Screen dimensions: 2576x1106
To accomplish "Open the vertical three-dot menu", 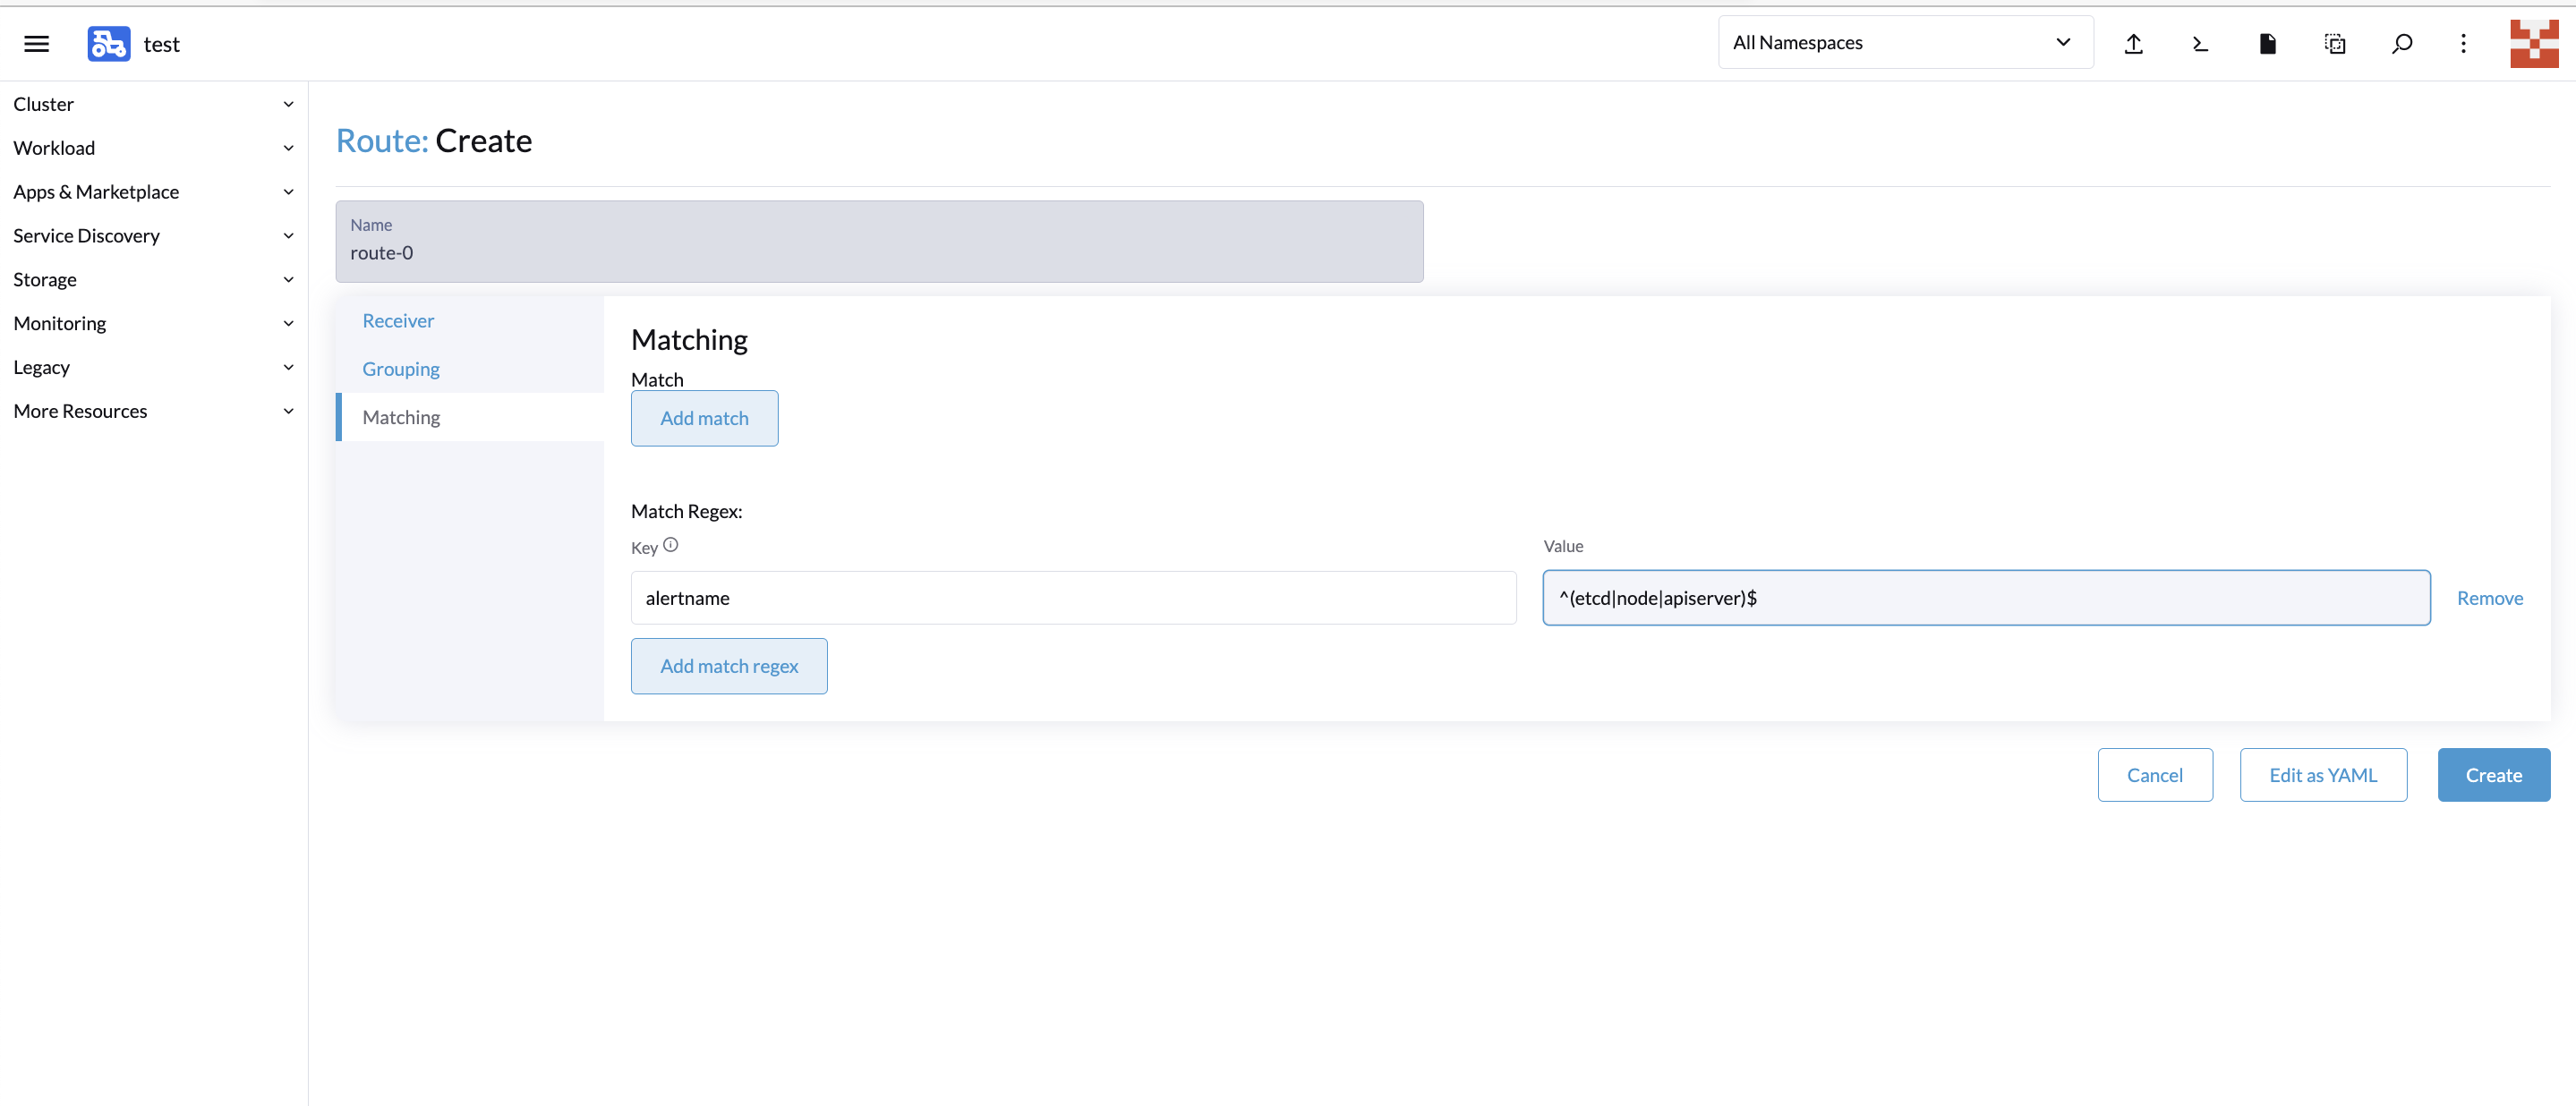I will tap(2463, 44).
